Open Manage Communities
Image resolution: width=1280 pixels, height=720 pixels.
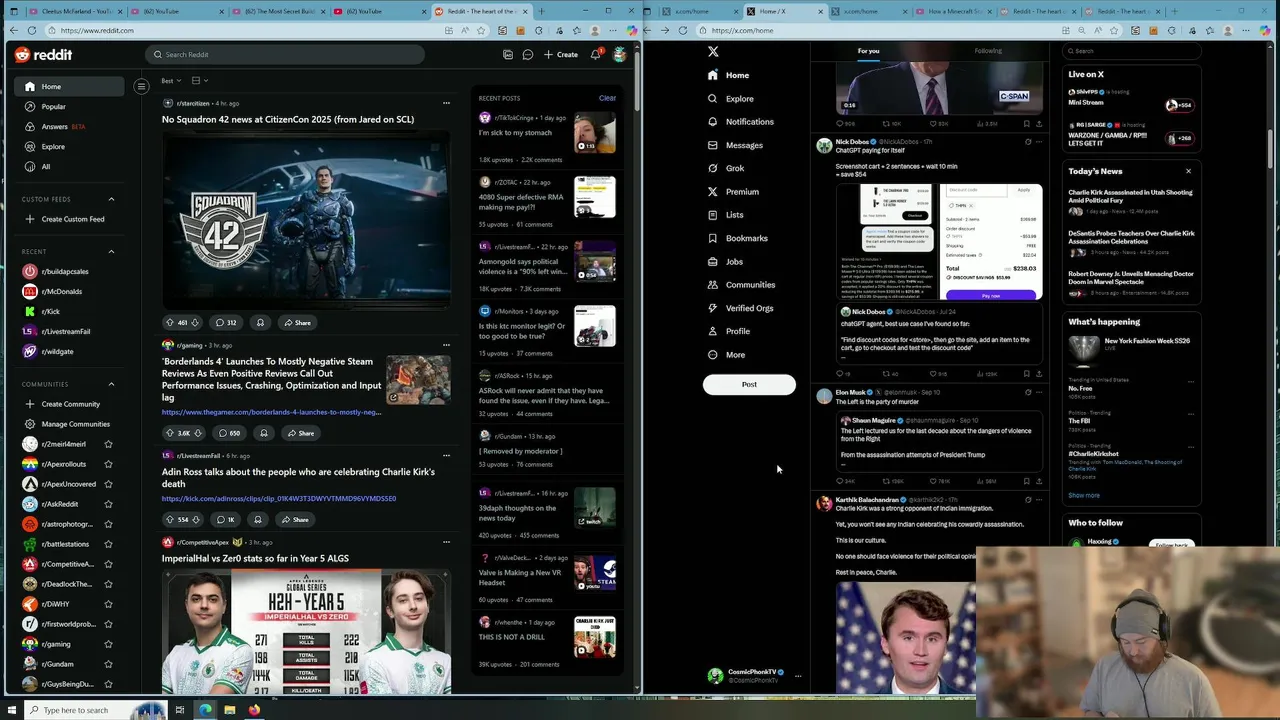[68, 424]
